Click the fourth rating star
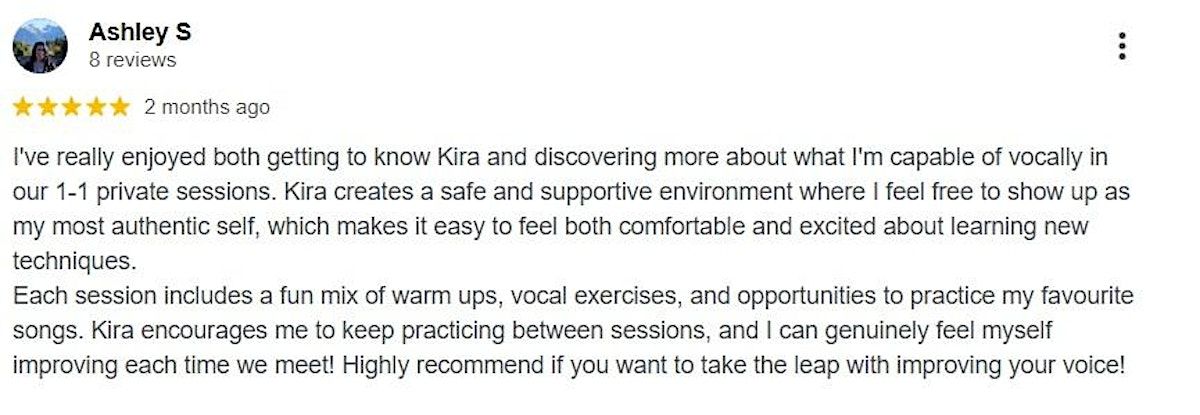 point(95,107)
